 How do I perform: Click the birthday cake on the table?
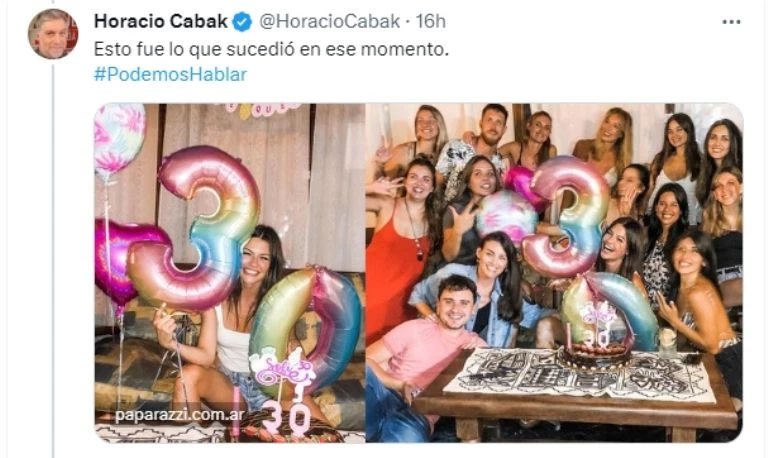click(x=596, y=353)
